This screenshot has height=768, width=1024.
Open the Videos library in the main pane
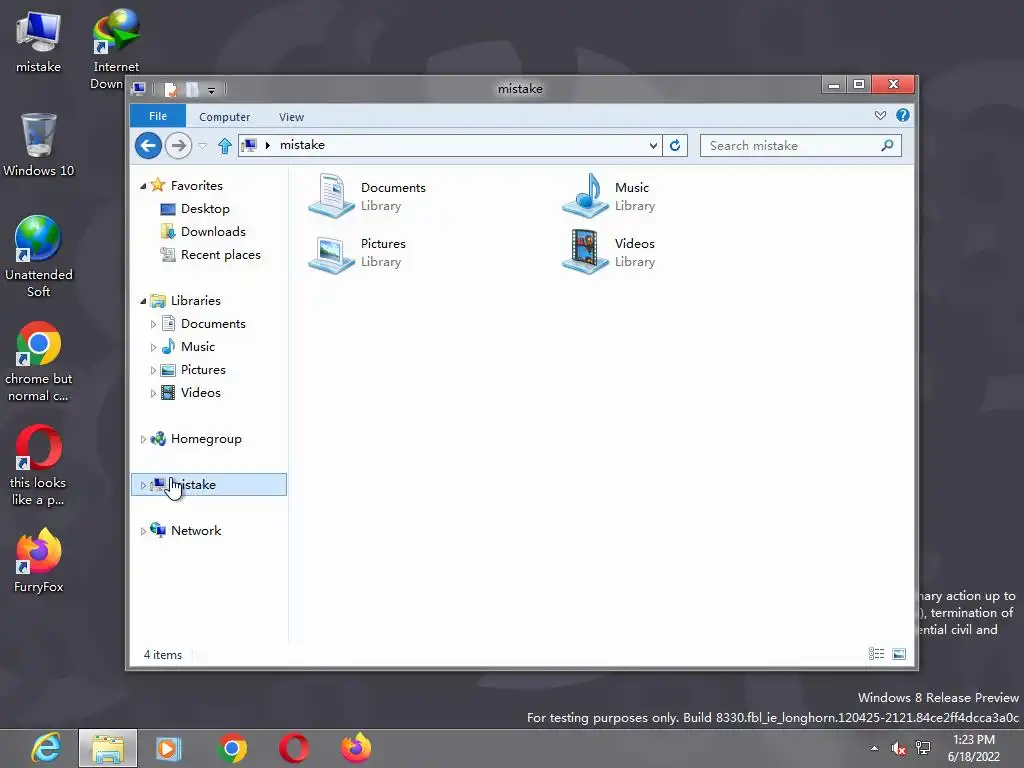[609, 252]
